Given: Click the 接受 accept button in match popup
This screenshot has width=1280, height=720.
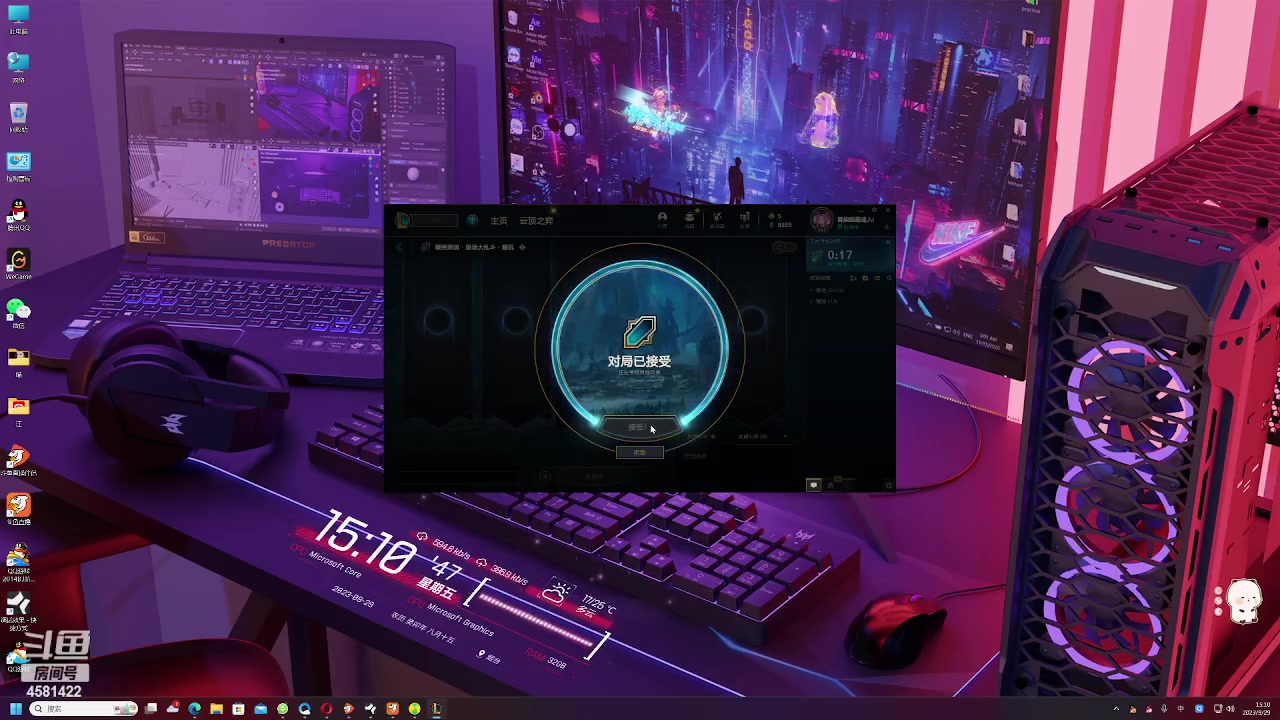Looking at the screenshot, I should (x=640, y=427).
